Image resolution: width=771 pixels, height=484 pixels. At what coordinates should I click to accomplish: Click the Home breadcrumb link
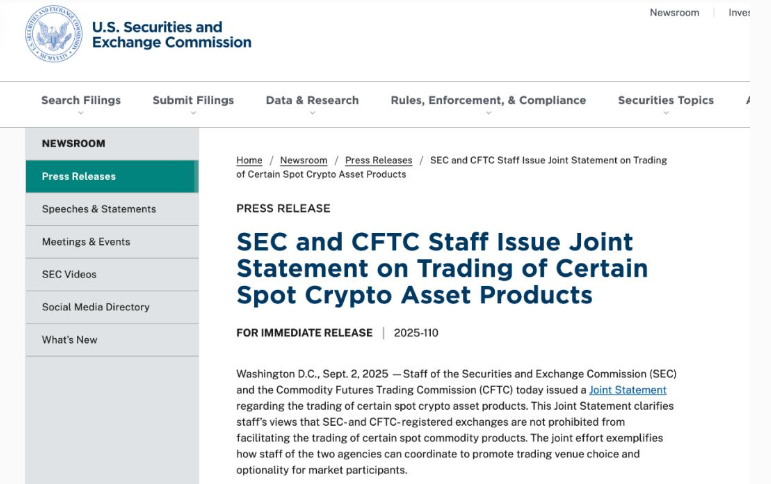tap(249, 160)
